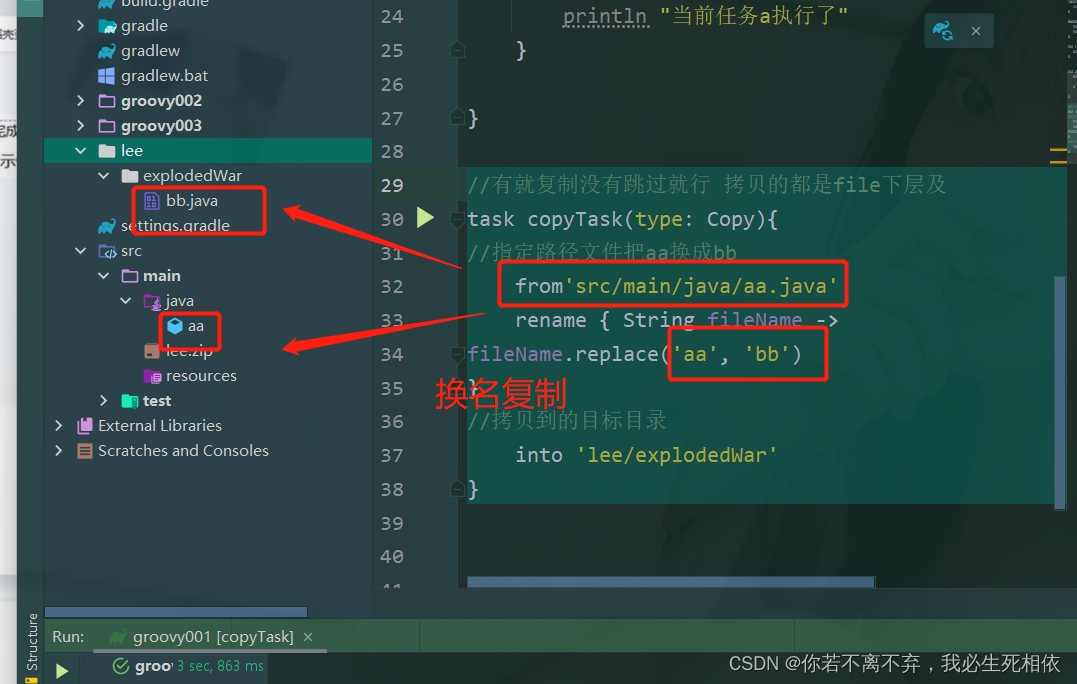Toggle fold at line 30 gutter
The height and width of the screenshot is (684, 1077).
pos(457,220)
